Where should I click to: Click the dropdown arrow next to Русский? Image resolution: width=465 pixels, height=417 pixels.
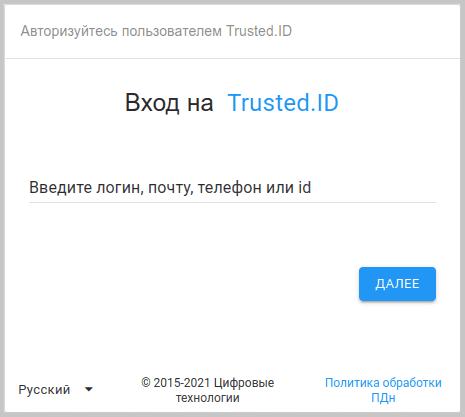(x=89, y=389)
